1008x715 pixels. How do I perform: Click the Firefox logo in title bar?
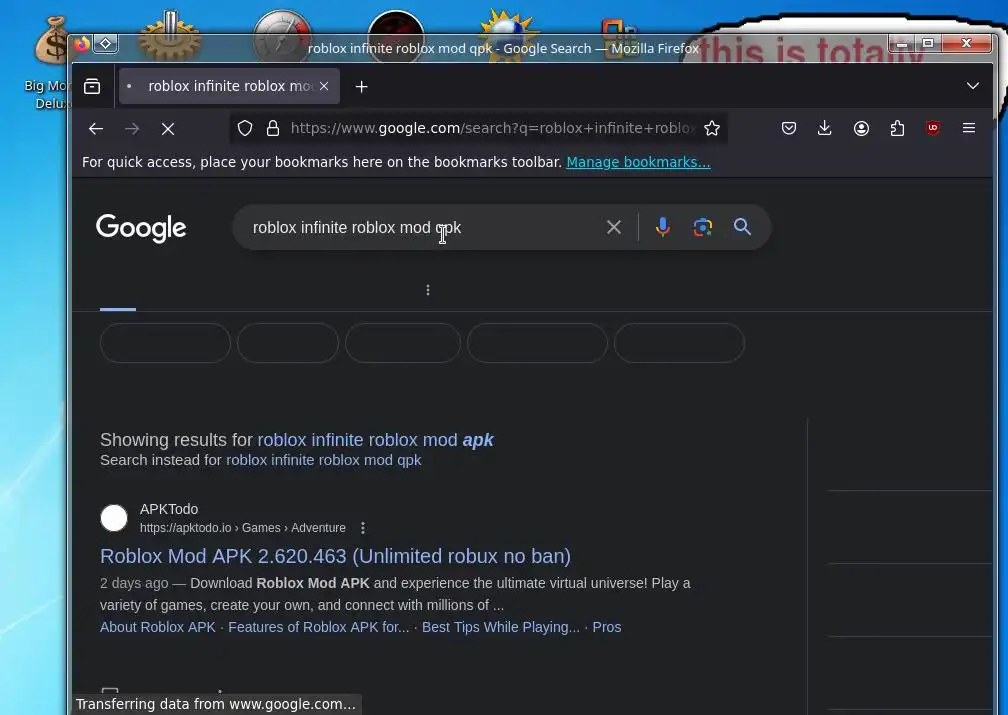click(81, 44)
